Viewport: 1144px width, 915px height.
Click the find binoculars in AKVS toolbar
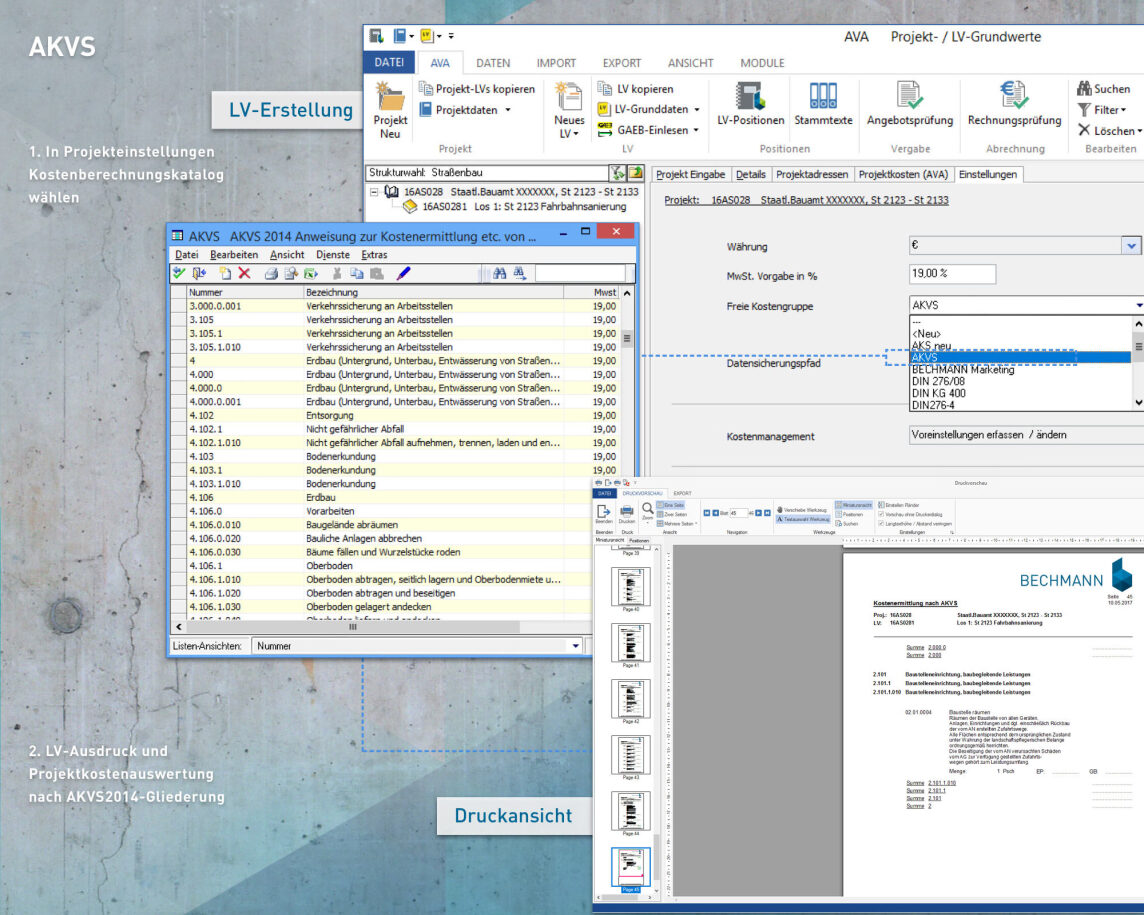(x=499, y=273)
